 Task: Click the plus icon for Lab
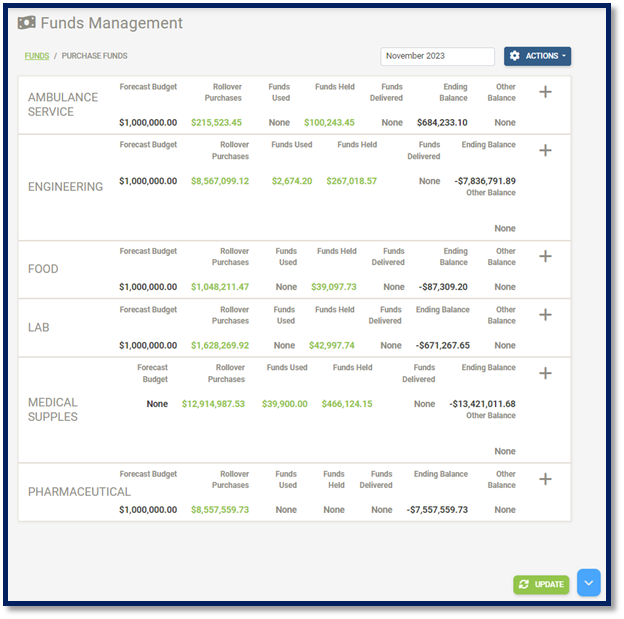click(545, 315)
